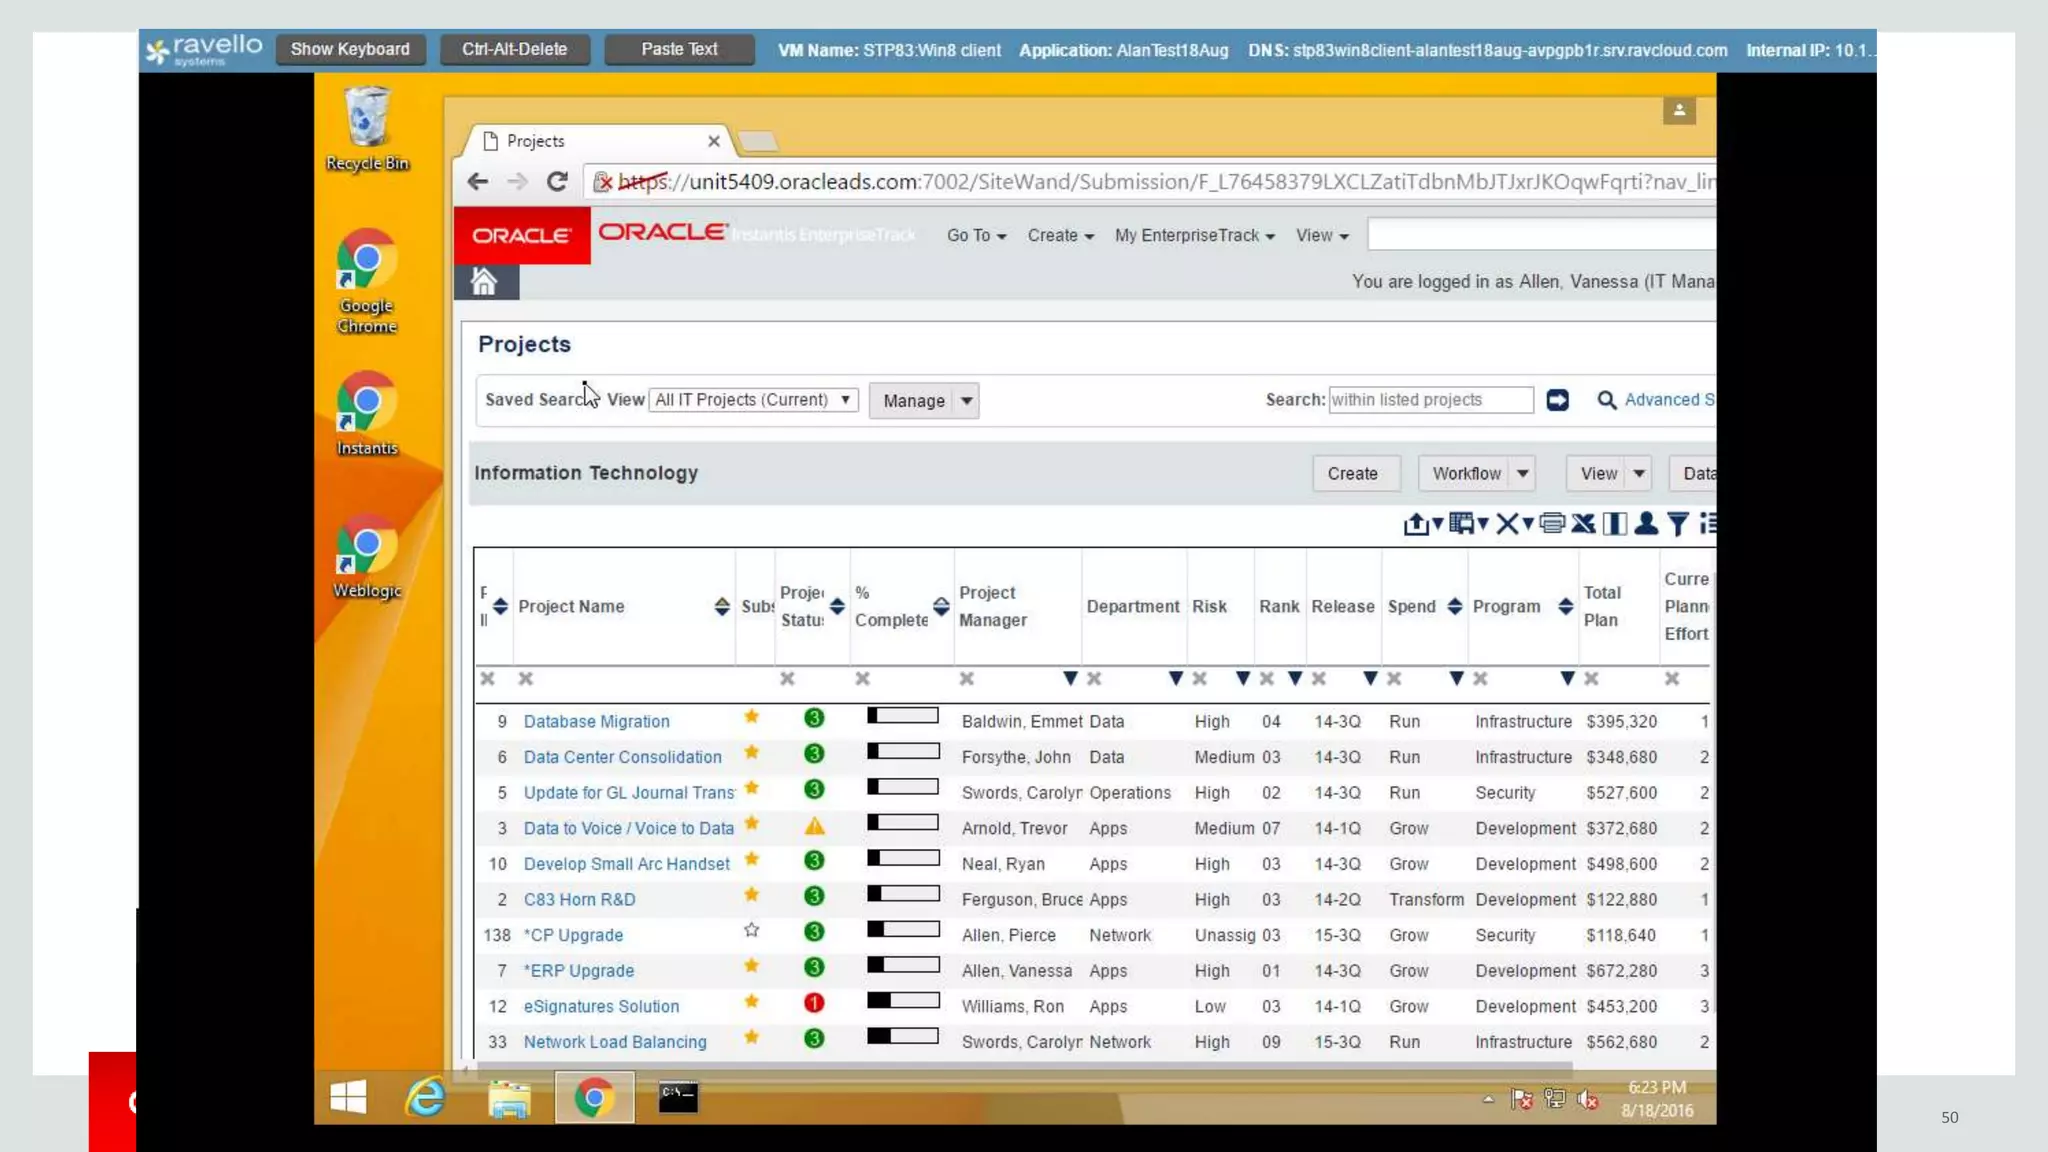Sort by the Project Name column arrows
The height and width of the screenshot is (1152, 2048).
pos(721,607)
